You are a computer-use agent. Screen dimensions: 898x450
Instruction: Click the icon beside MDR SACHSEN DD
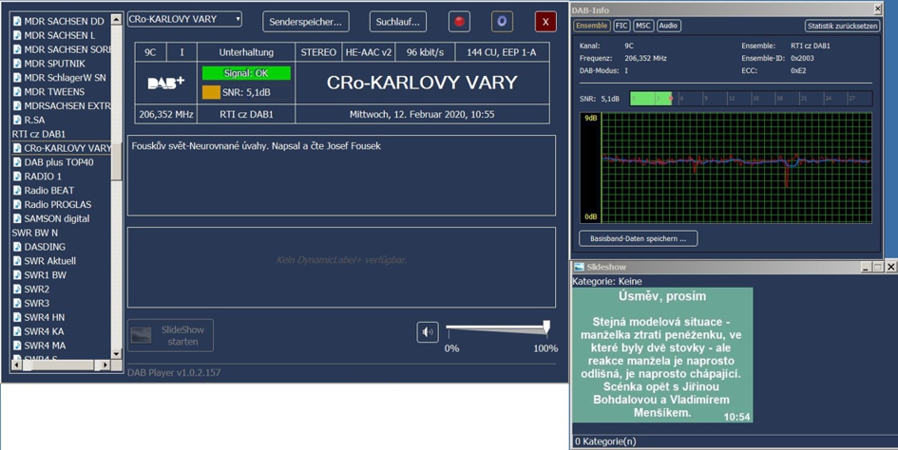17,21
